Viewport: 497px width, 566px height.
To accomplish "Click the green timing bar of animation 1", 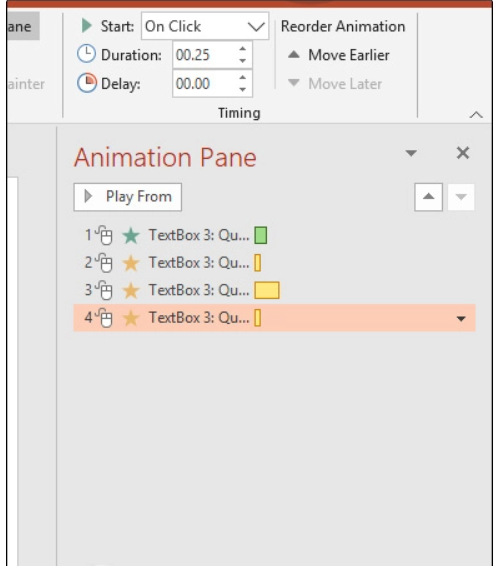I will 261,236.
